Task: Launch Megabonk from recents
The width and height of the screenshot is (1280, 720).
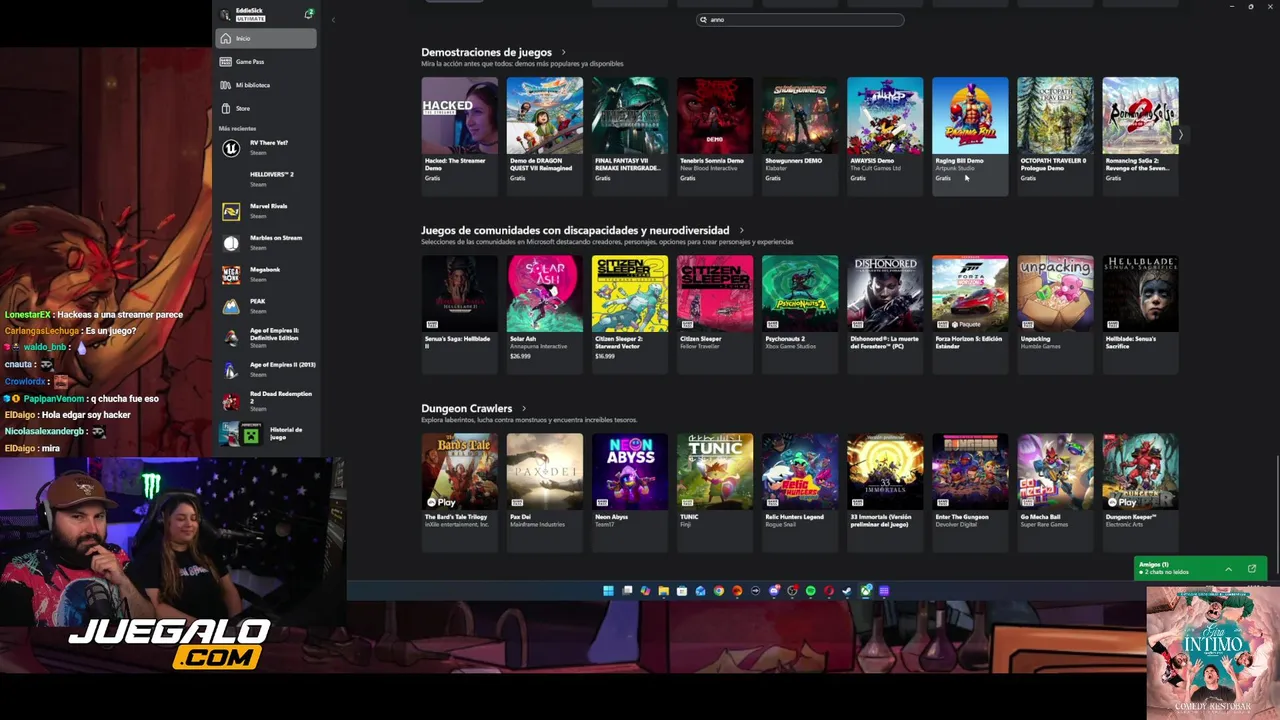Action: point(265,274)
